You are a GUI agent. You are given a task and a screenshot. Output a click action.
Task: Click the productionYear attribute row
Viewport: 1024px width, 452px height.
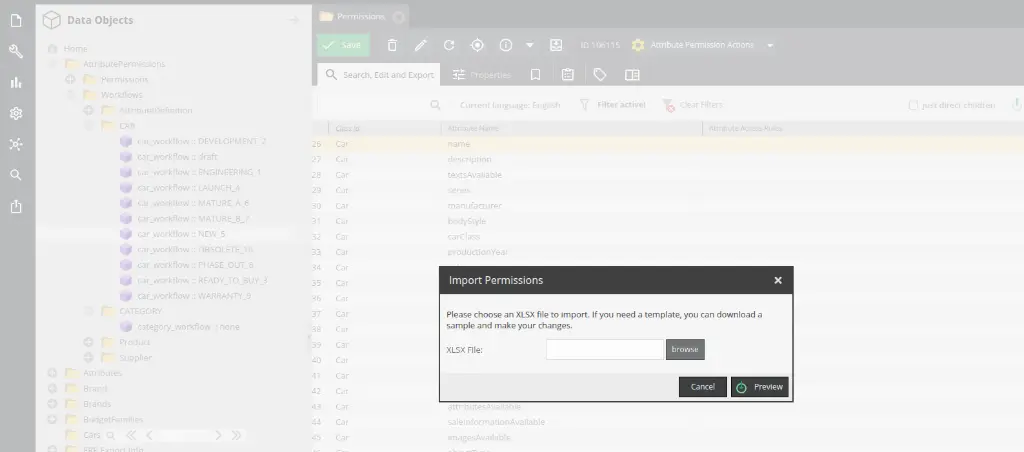coord(667,252)
